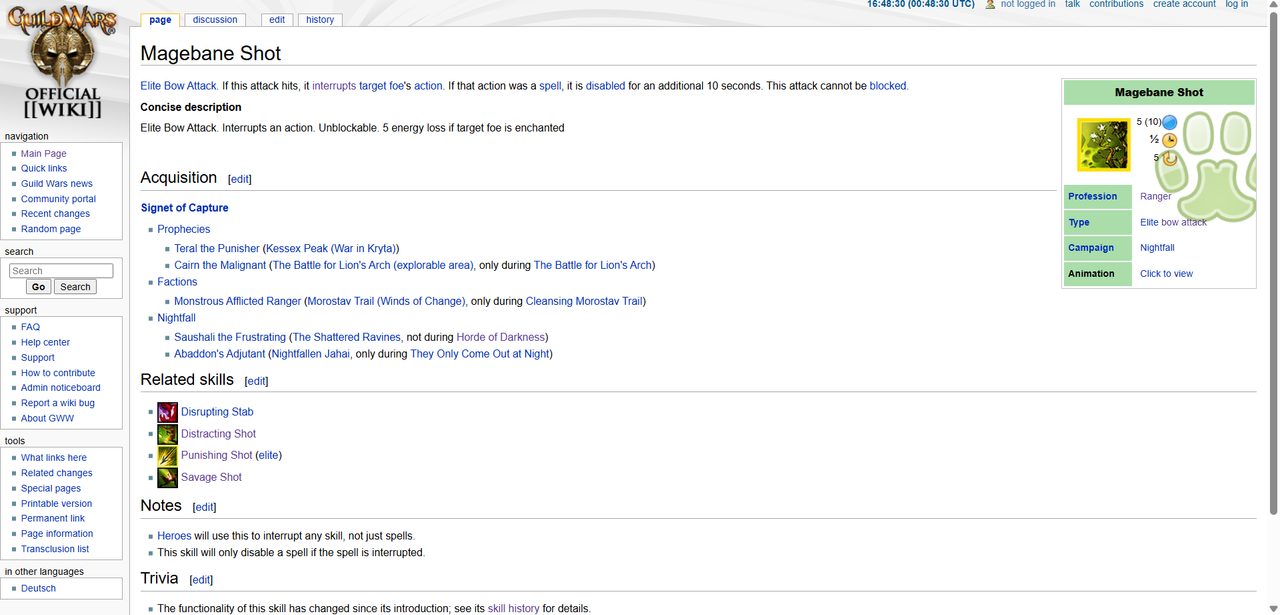Image resolution: width=1280 pixels, height=615 pixels.
Task: Switch to the discussion tab
Action: tap(215, 20)
